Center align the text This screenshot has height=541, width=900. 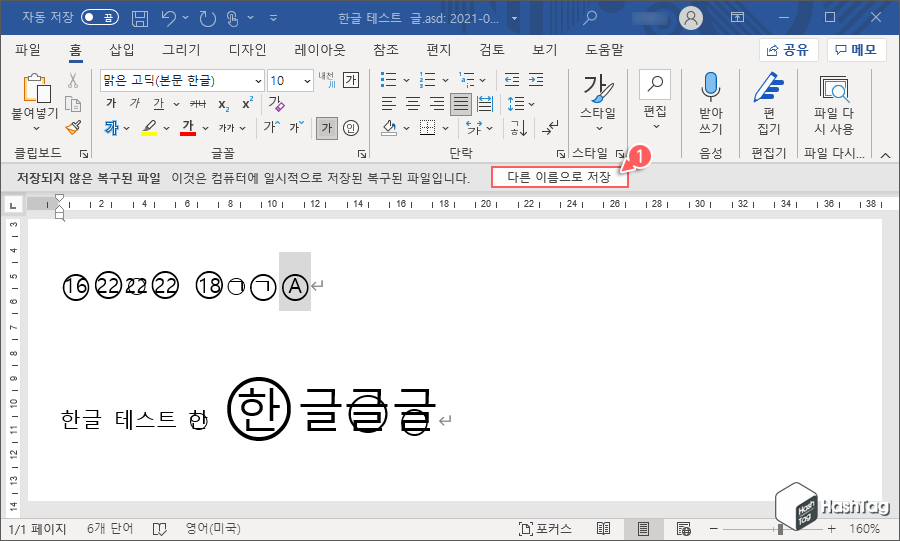413,104
